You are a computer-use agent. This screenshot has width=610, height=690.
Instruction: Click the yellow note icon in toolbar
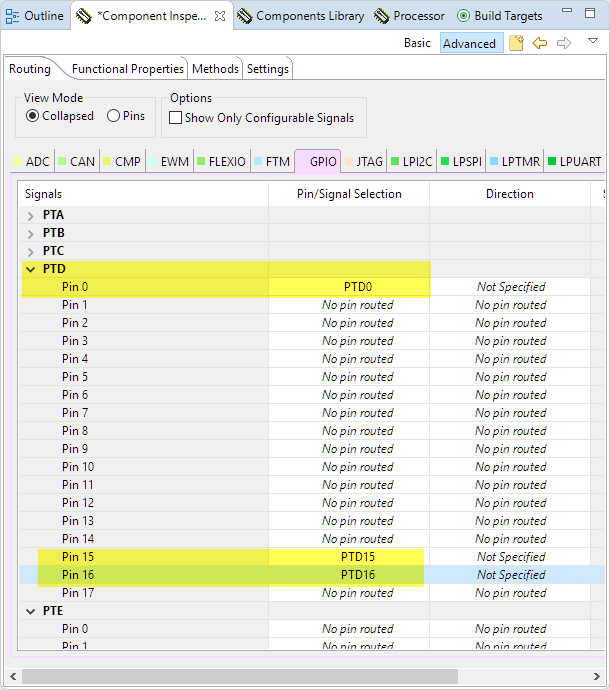(x=516, y=43)
